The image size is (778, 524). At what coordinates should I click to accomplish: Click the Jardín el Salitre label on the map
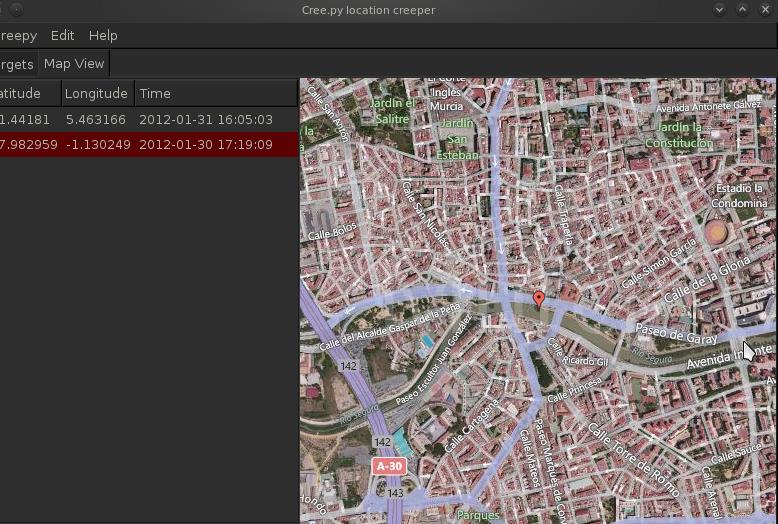pyautogui.click(x=392, y=110)
